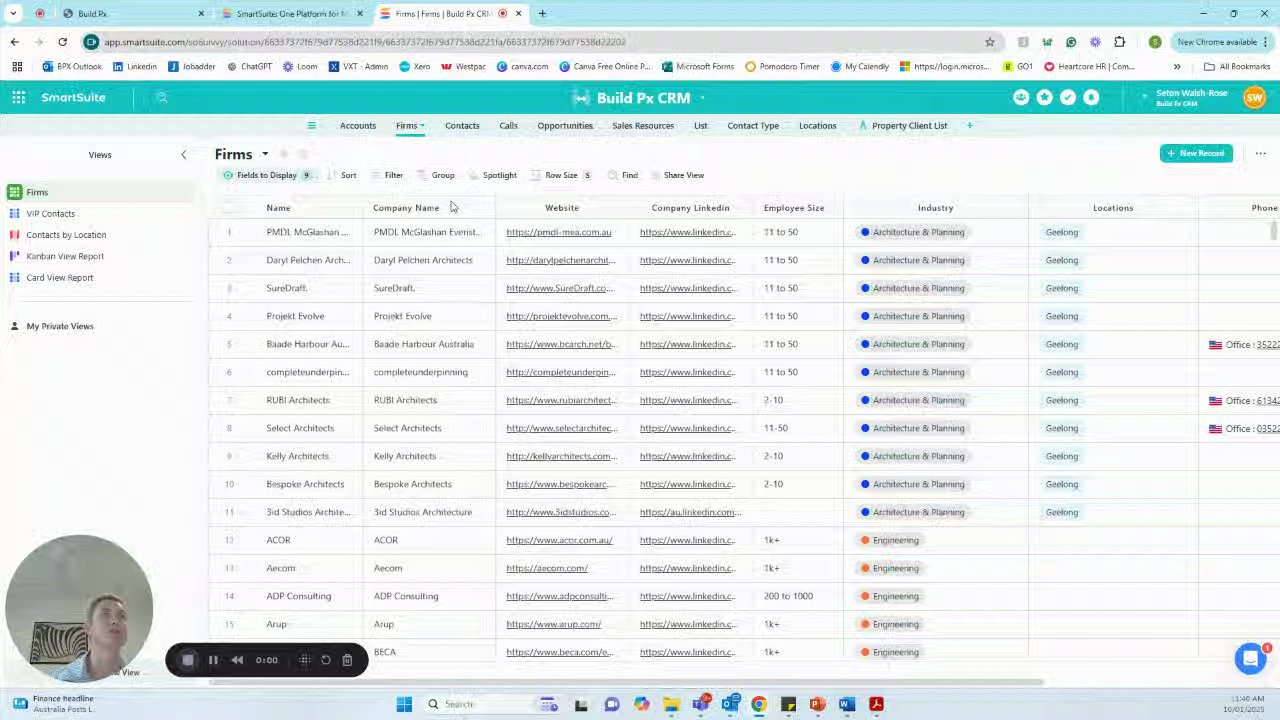Switch to the Property Client List tab

902,125
